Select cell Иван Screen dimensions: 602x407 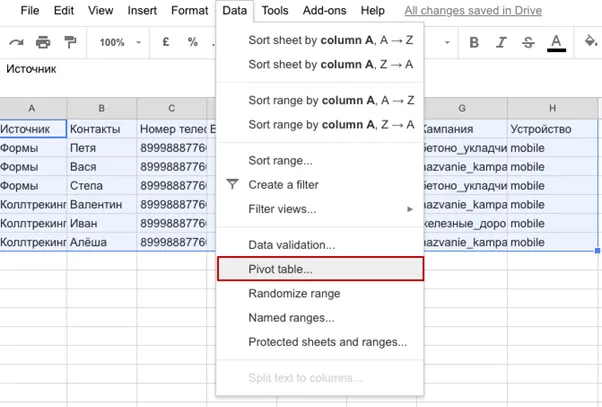[x=102, y=223]
